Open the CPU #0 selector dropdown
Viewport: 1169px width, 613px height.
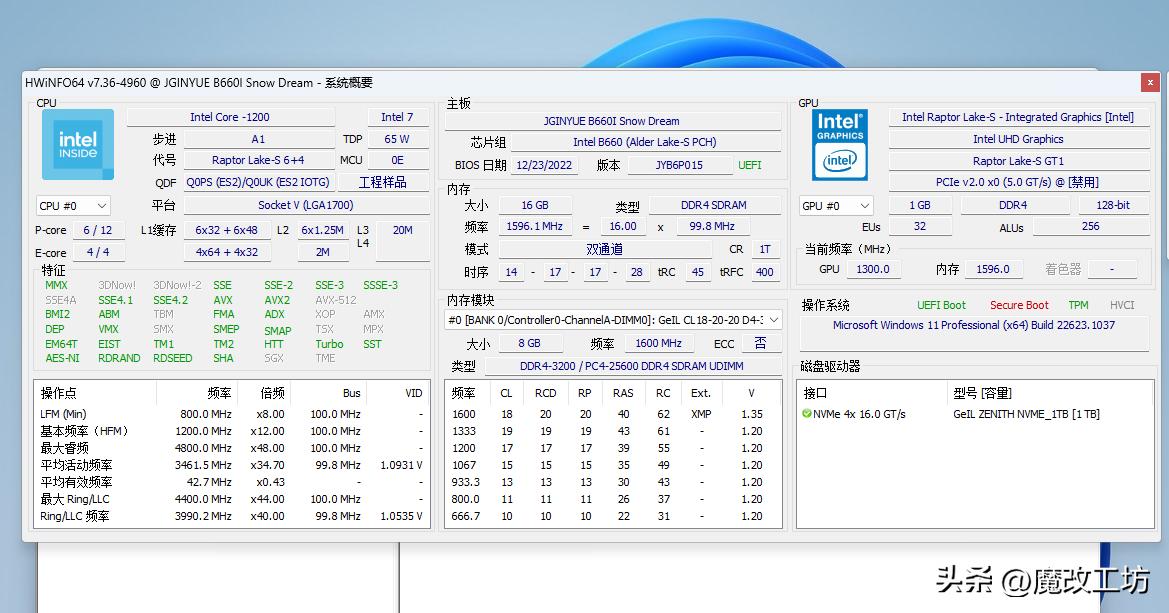73,205
